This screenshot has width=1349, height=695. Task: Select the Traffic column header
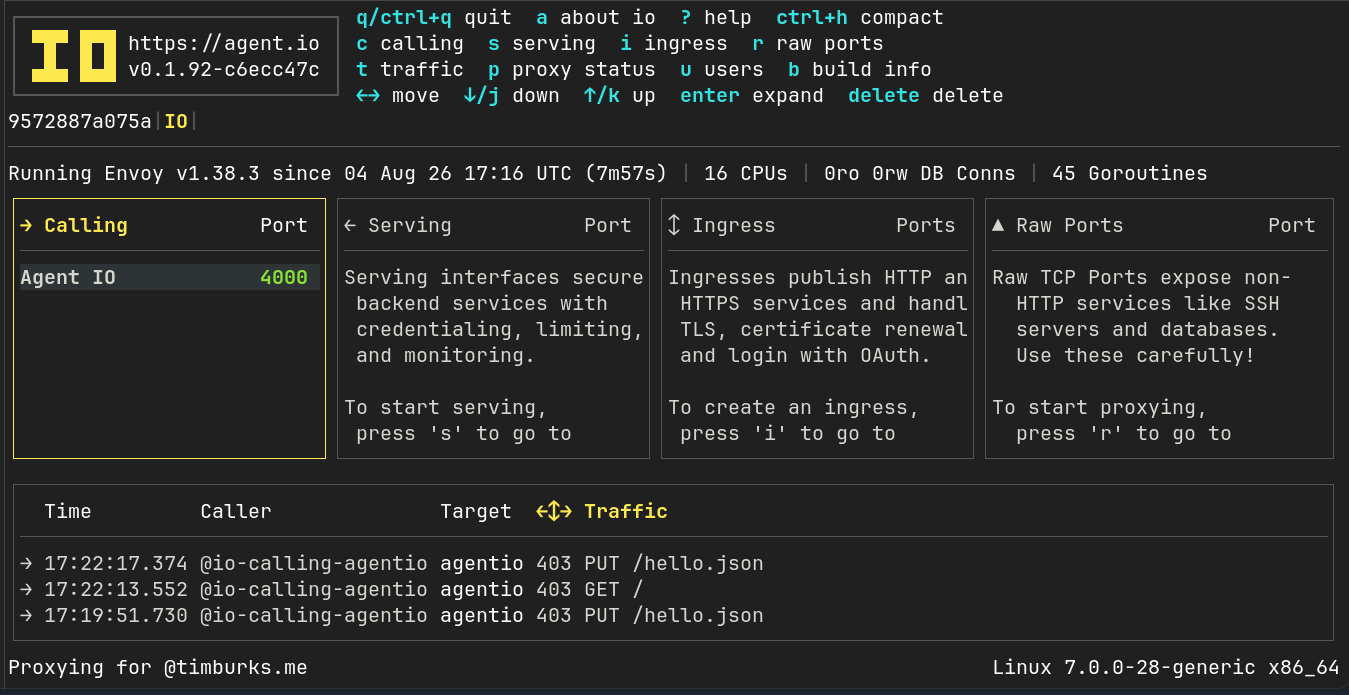click(626, 512)
